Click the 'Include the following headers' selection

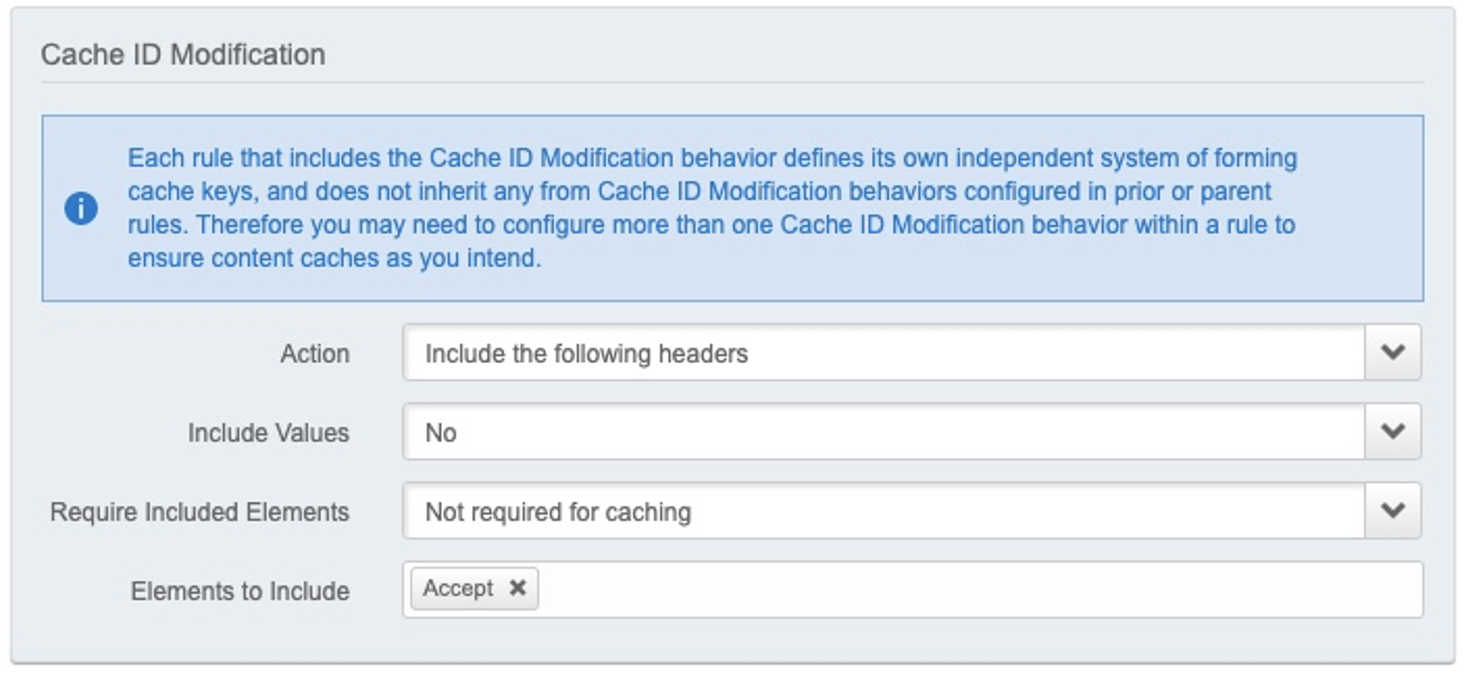586,354
